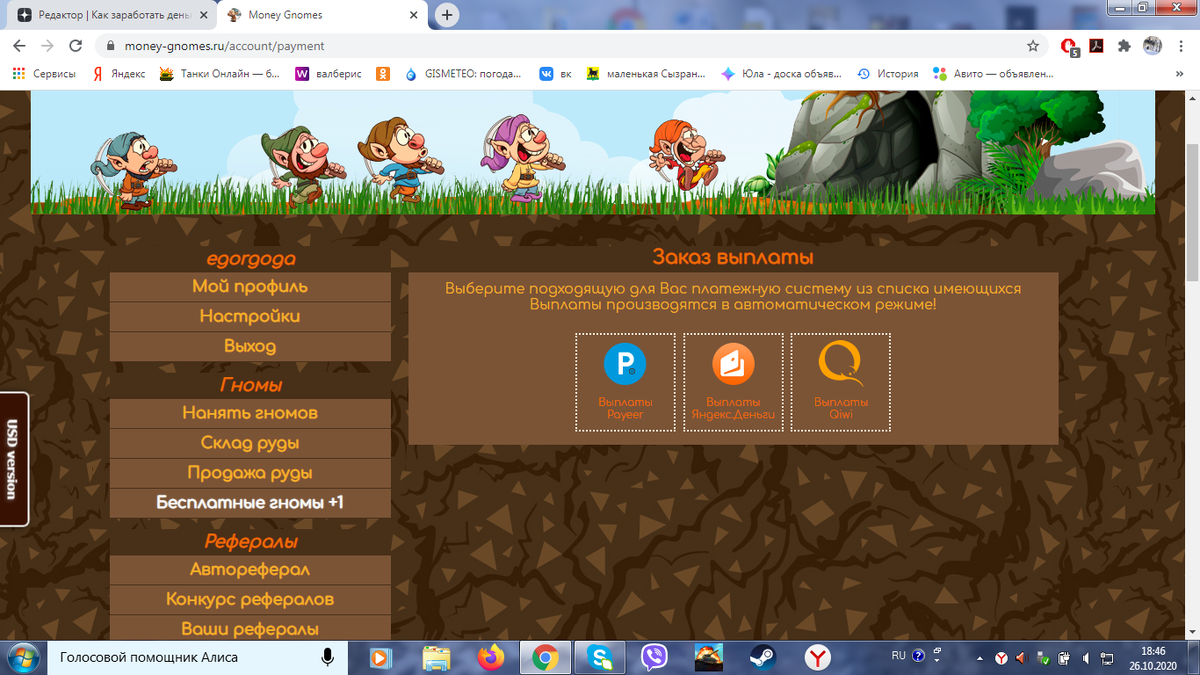This screenshot has height=675, width=1200.
Task: Open File Explorer from the taskbar
Action: pos(436,658)
